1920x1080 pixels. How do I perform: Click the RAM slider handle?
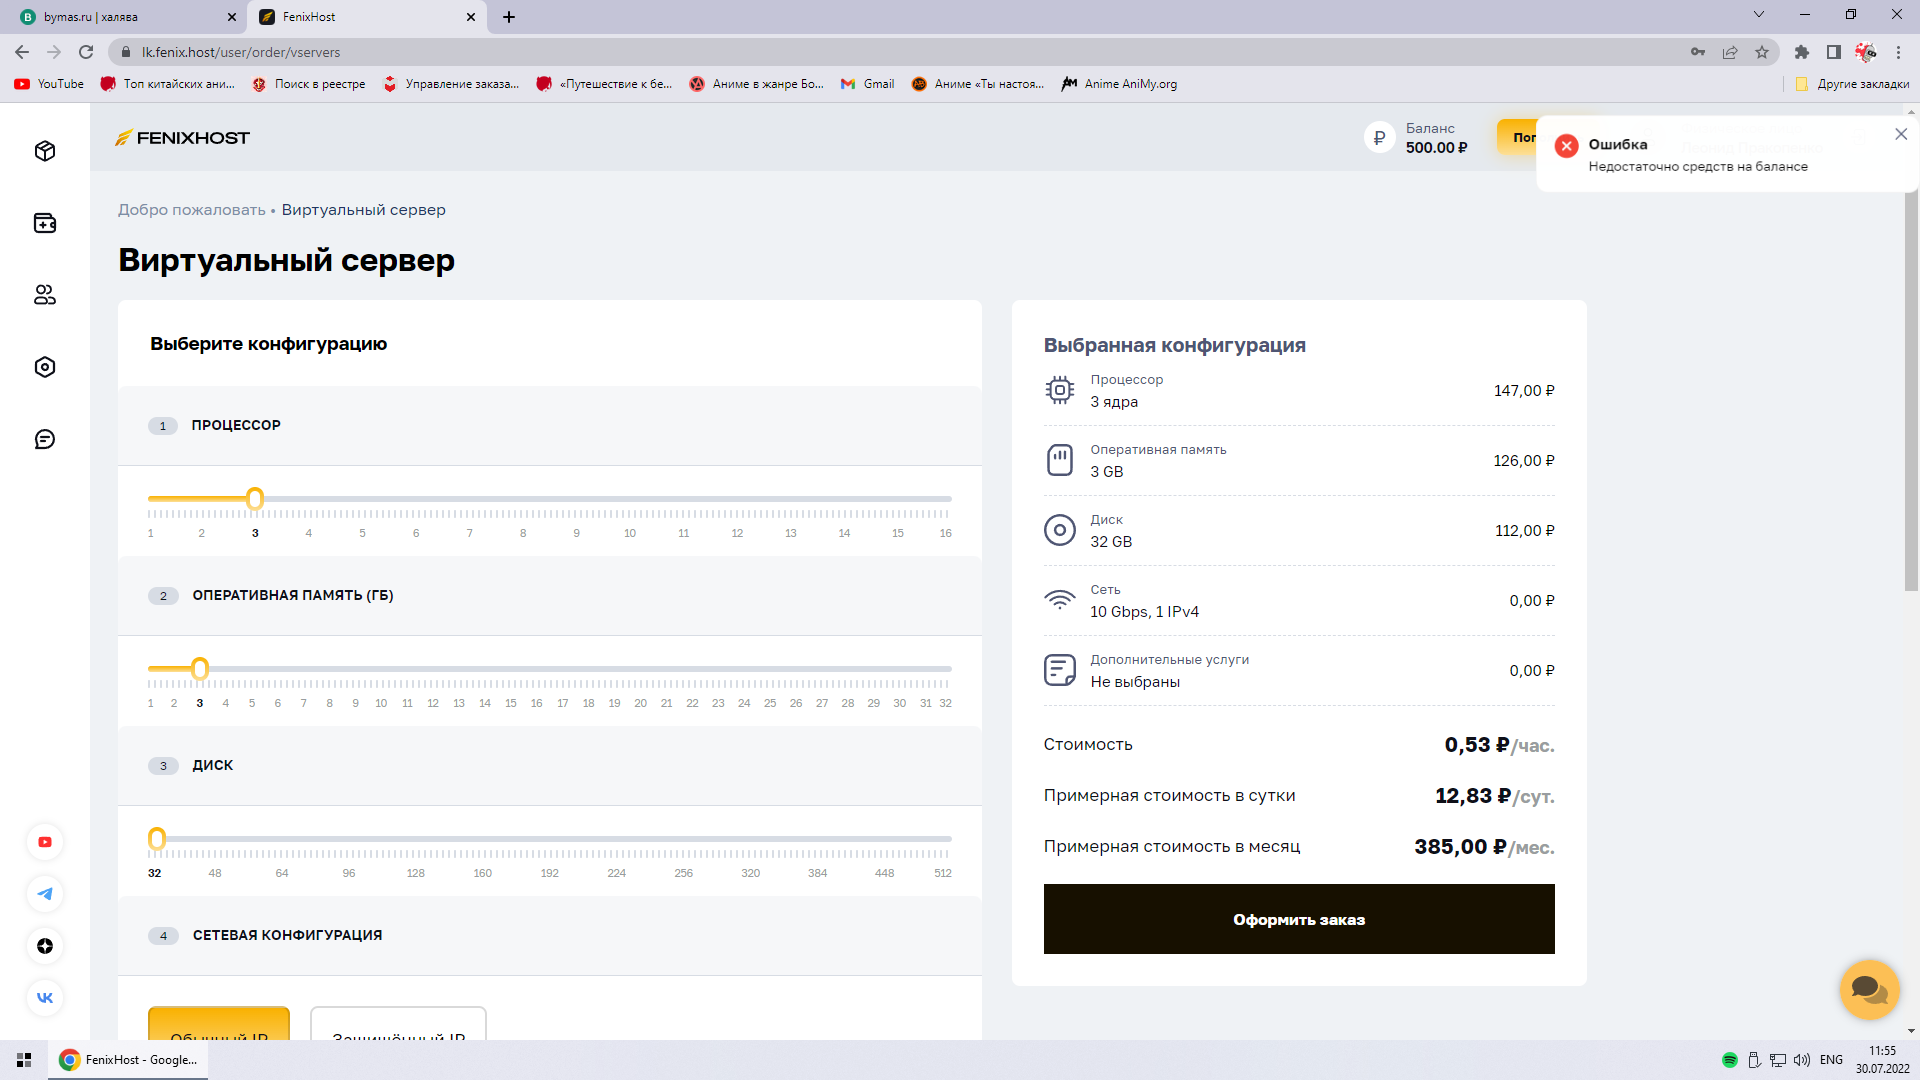pos(200,668)
